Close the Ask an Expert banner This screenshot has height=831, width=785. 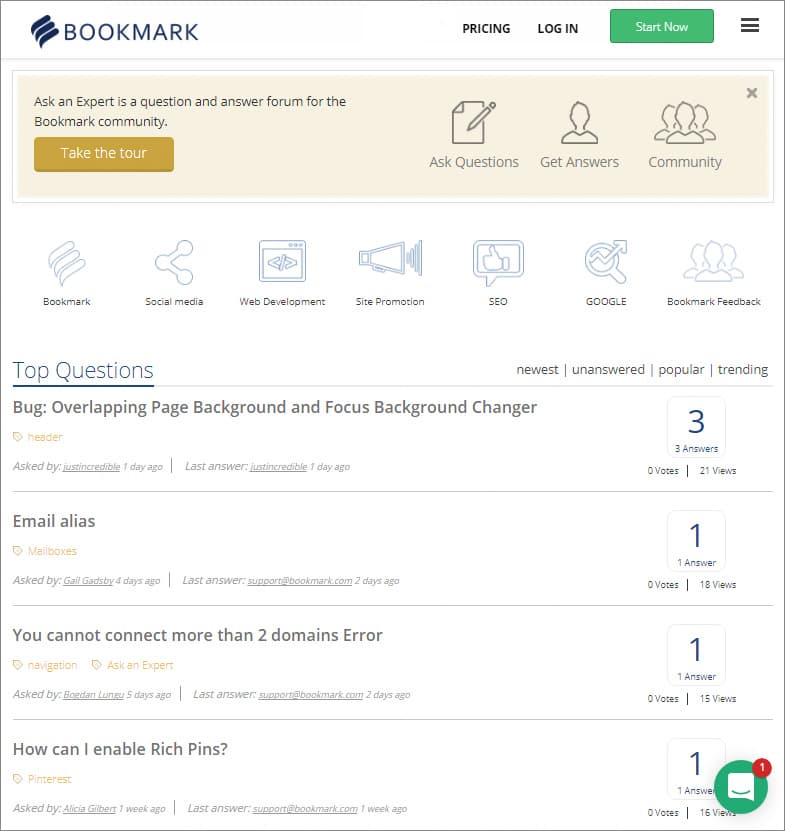752,93
